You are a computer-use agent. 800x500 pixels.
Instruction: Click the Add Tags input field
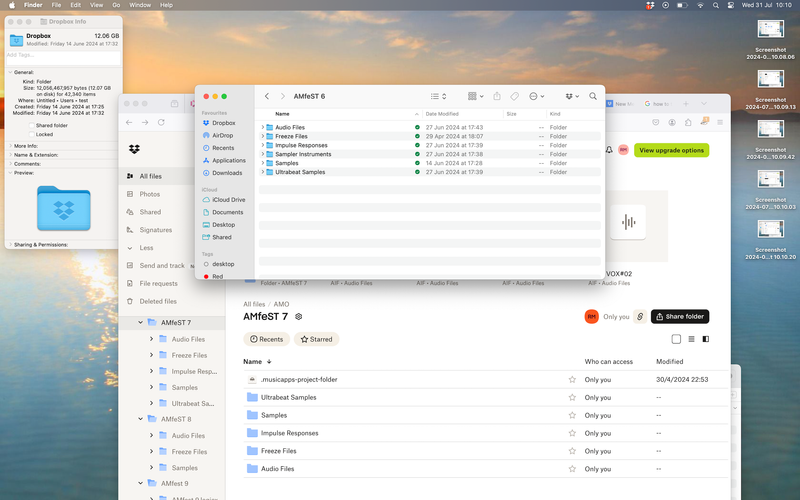click(60, 55)
